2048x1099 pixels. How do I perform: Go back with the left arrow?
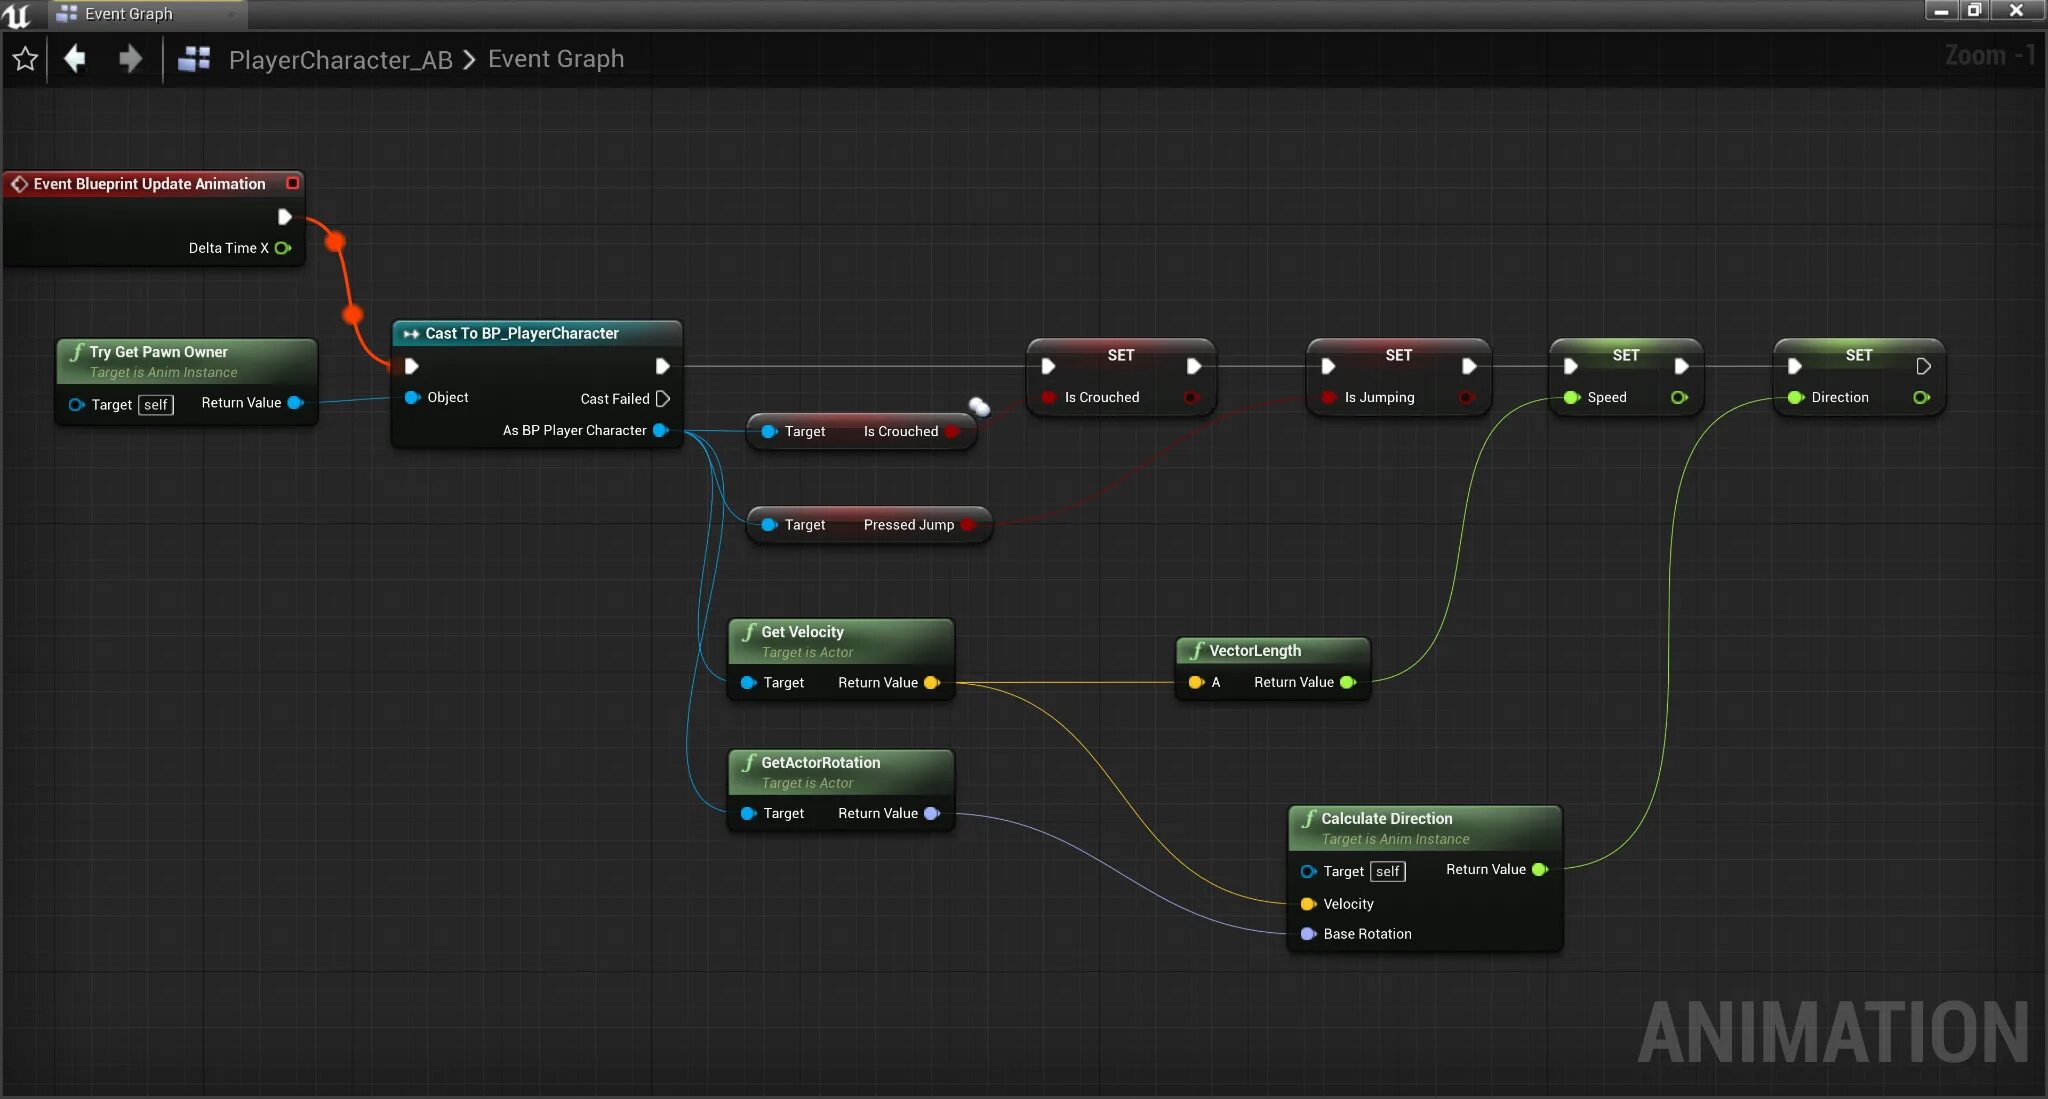pyautogui.click(x=75, y=59)
